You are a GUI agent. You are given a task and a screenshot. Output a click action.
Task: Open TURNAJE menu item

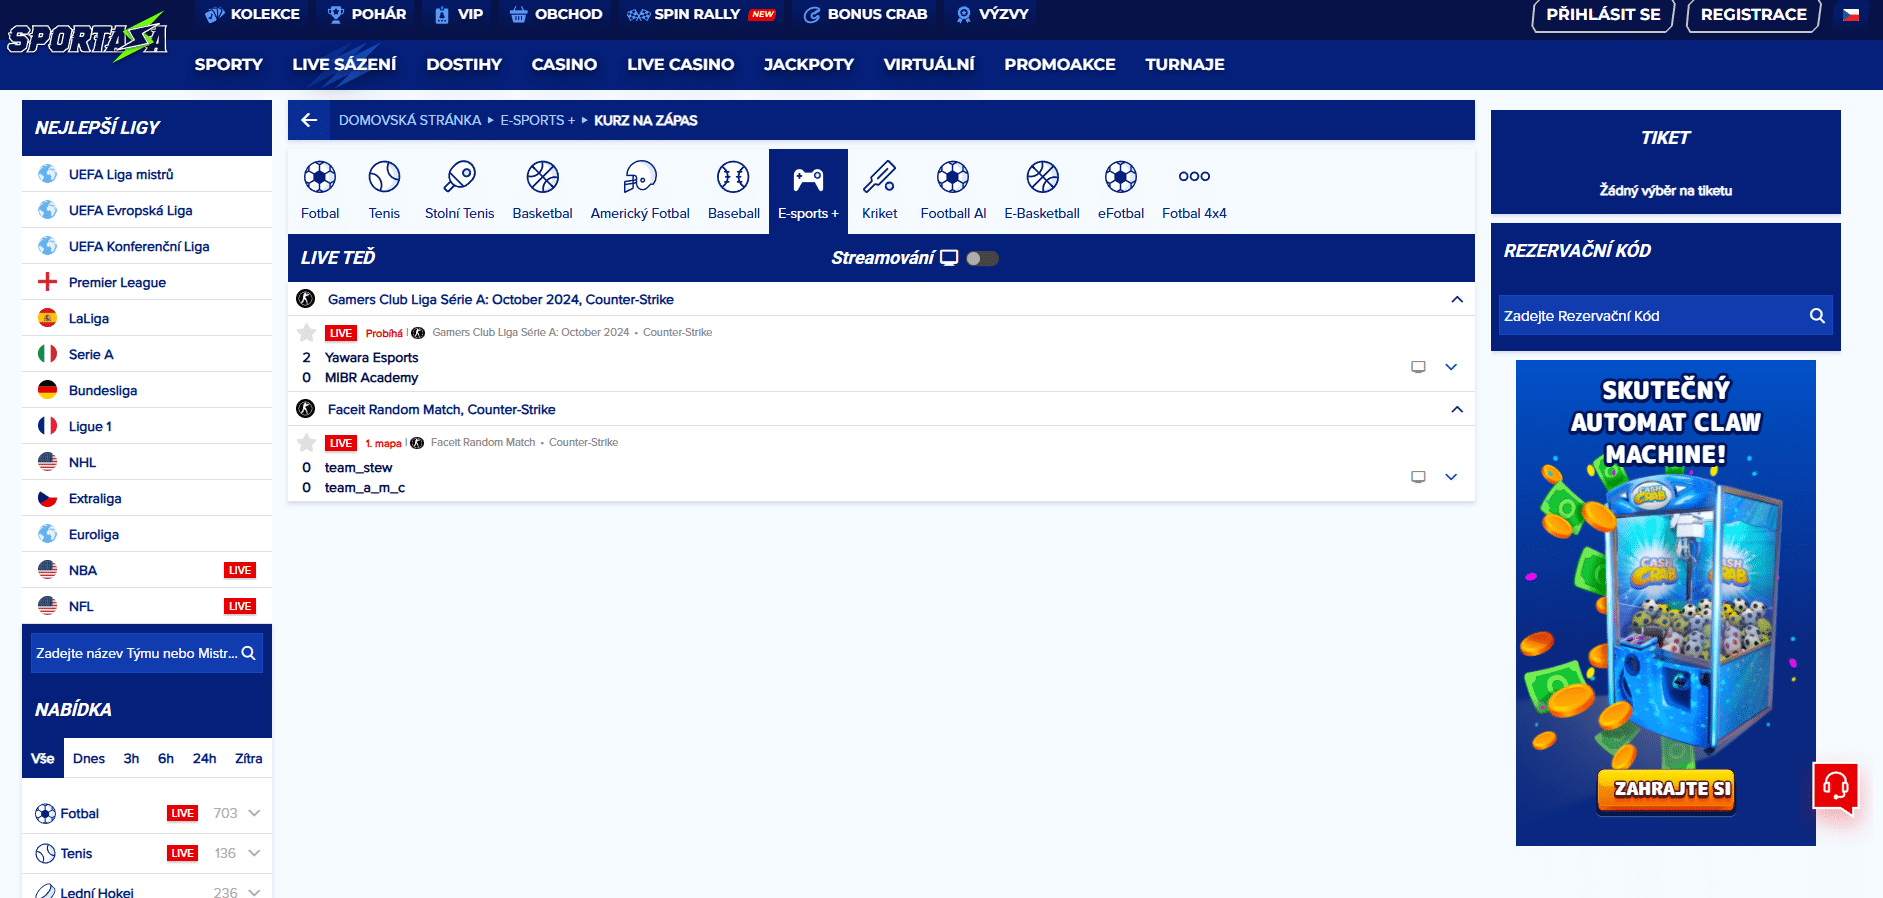pyautogui.click(x=1184, y=64)
